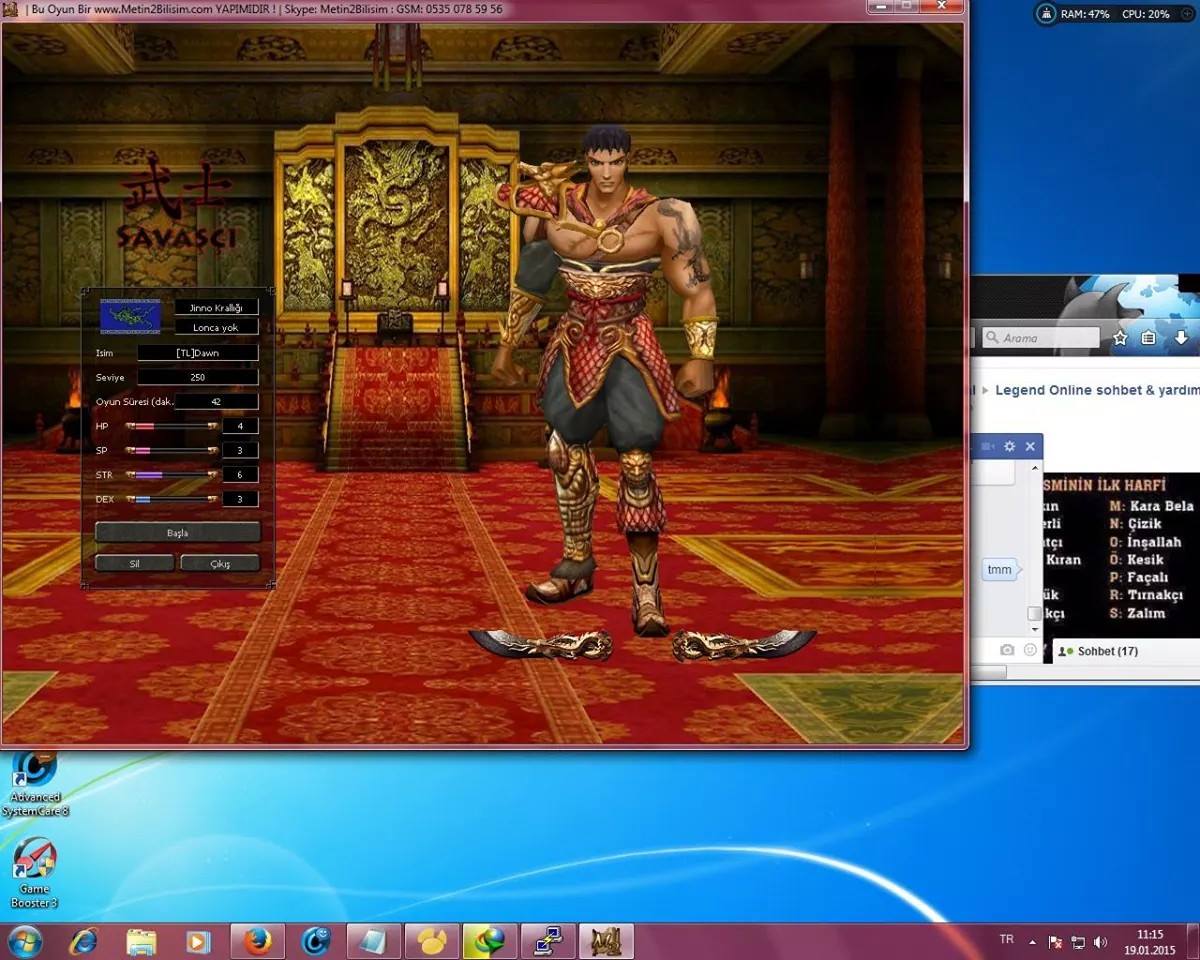The height and width of the screenshot is (960, 1200).
Task: Click the volume speaker tray icon
Action: click(x=1101, y=942)
